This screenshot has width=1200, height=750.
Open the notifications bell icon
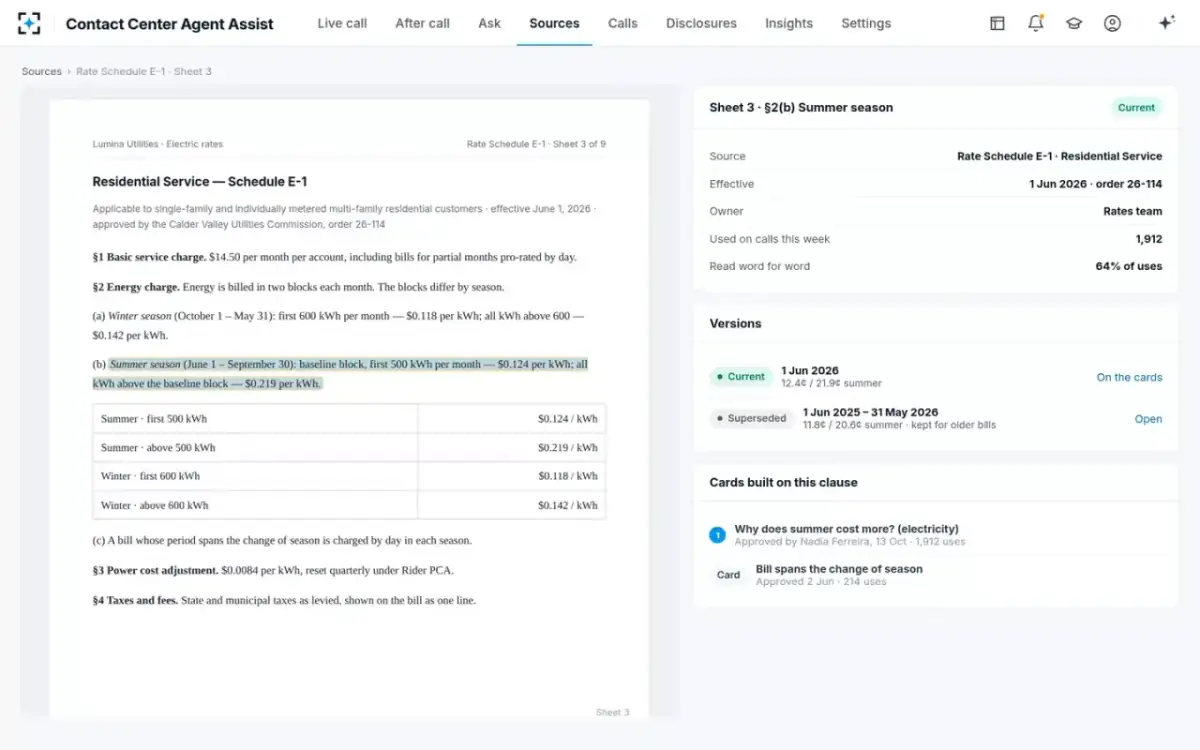[1036, 23]
